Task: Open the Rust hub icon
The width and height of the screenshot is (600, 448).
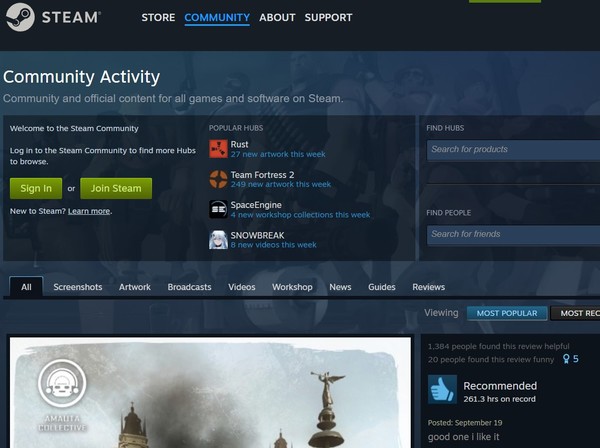Action: (218, 149)
